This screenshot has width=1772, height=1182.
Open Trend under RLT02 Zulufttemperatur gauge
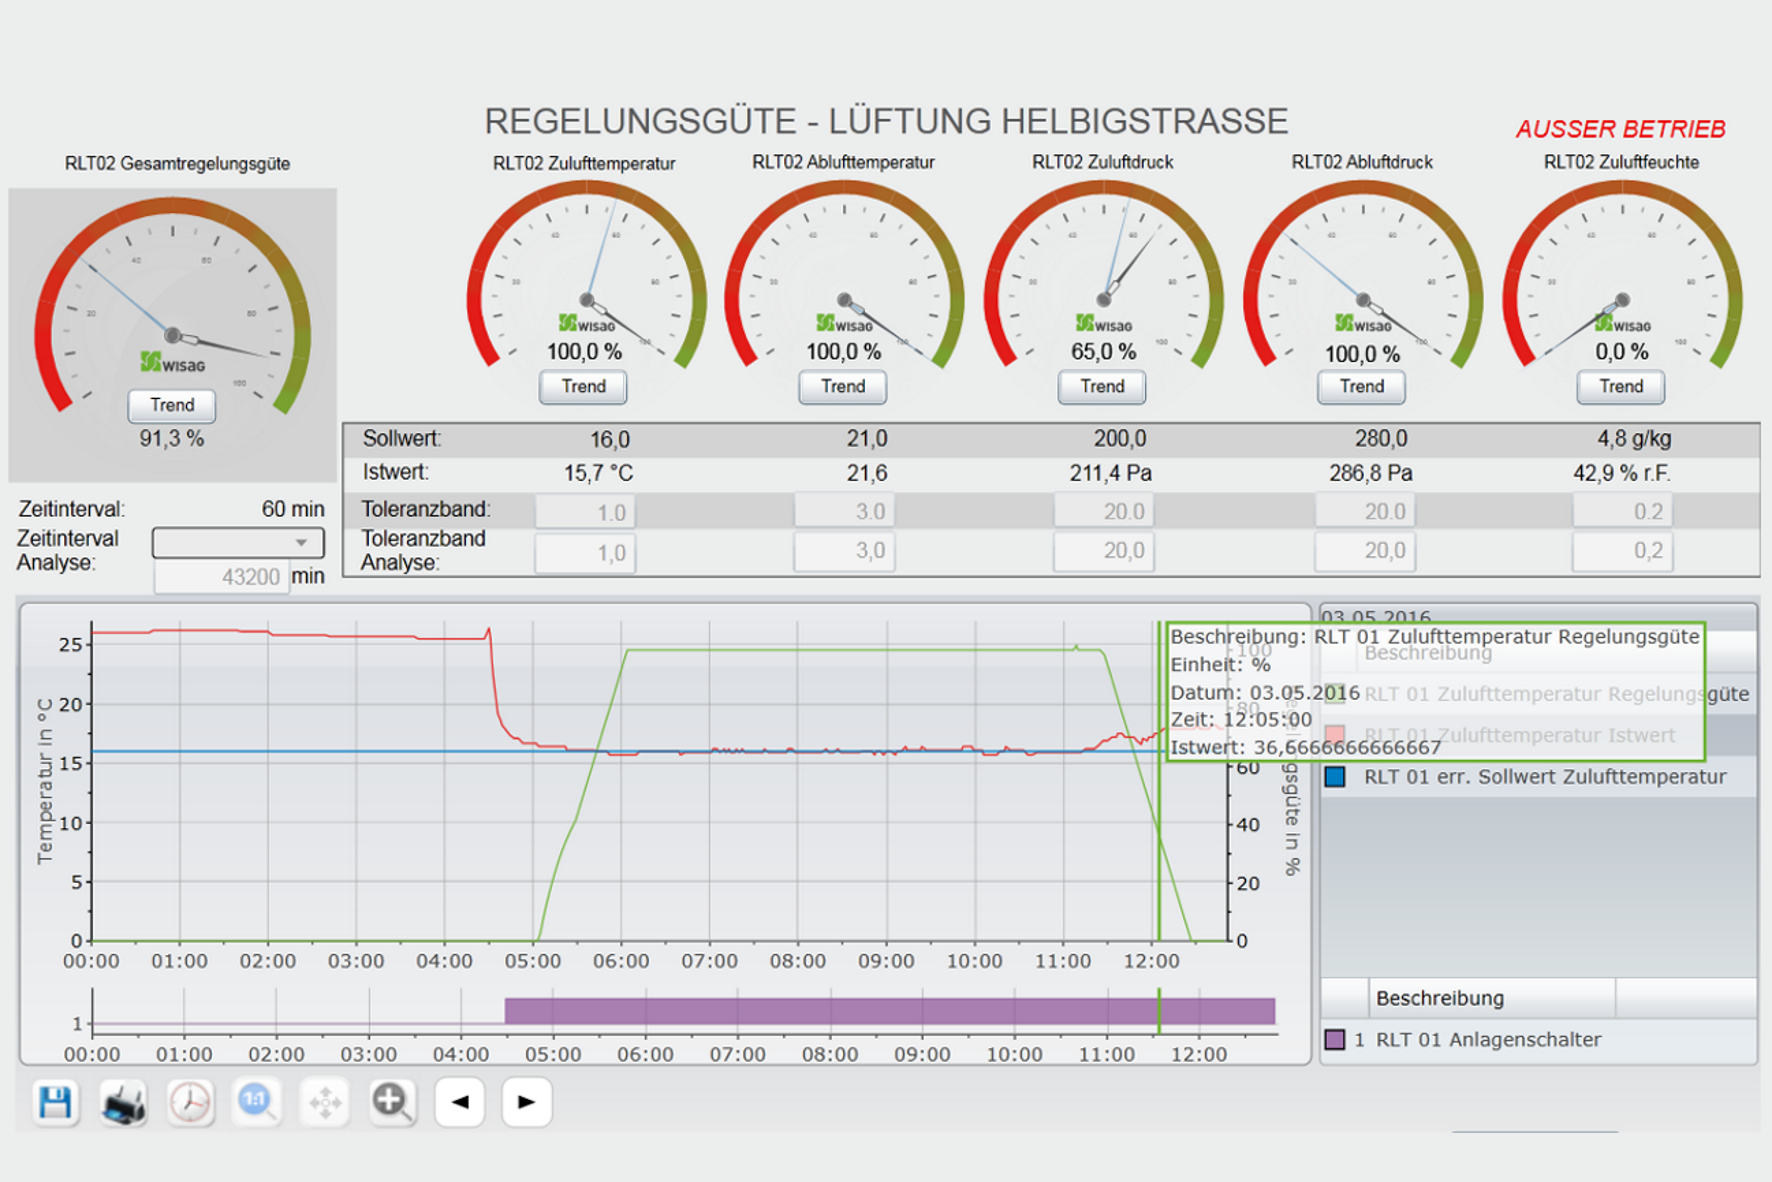(x=583, y=386)
